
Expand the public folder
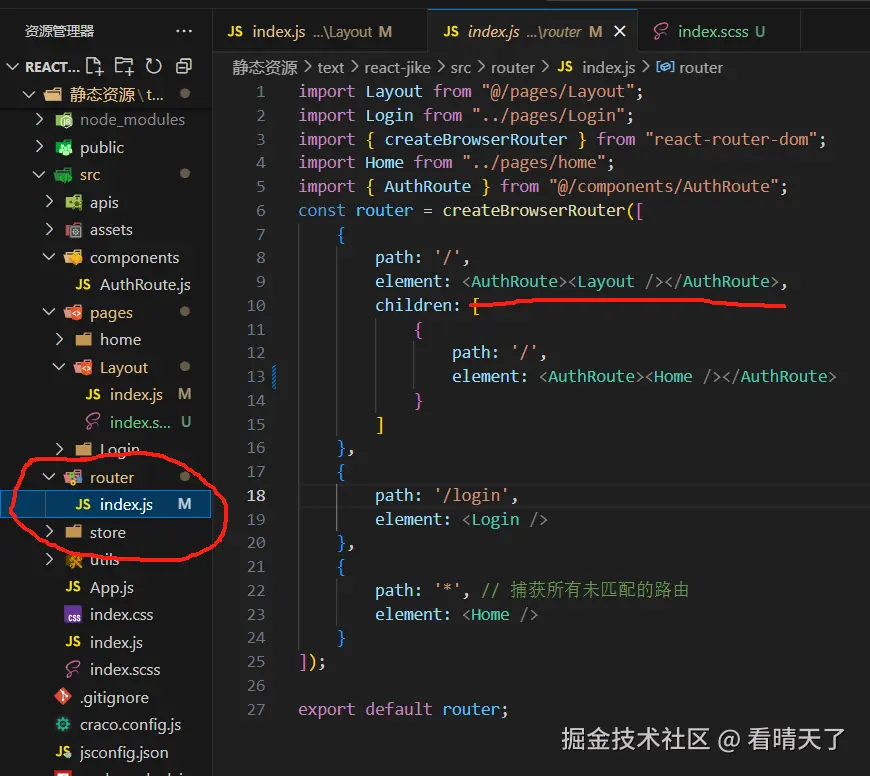tap(39, 147)
